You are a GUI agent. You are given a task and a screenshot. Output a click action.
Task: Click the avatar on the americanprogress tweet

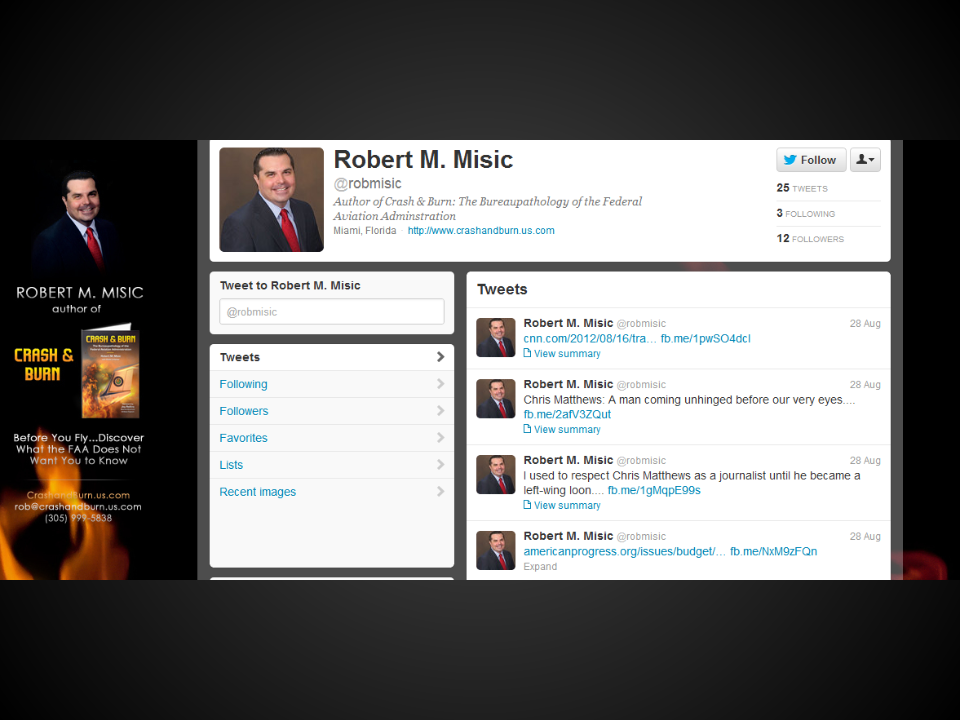pyautogui.click(x=496, y=550)
